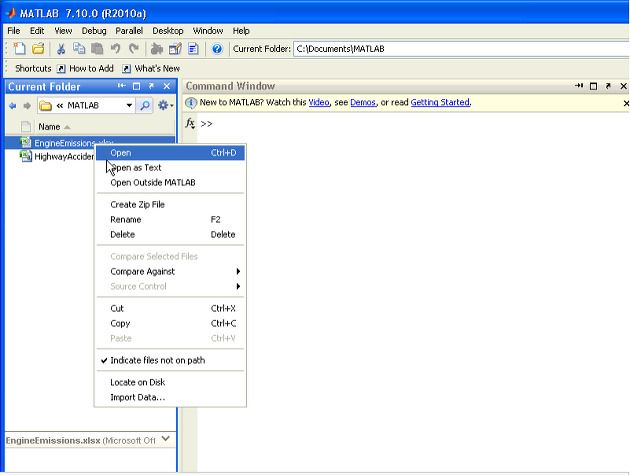This screenshot has width=630, height=475.
Task: Click the Video link
Action: point(319,102)
